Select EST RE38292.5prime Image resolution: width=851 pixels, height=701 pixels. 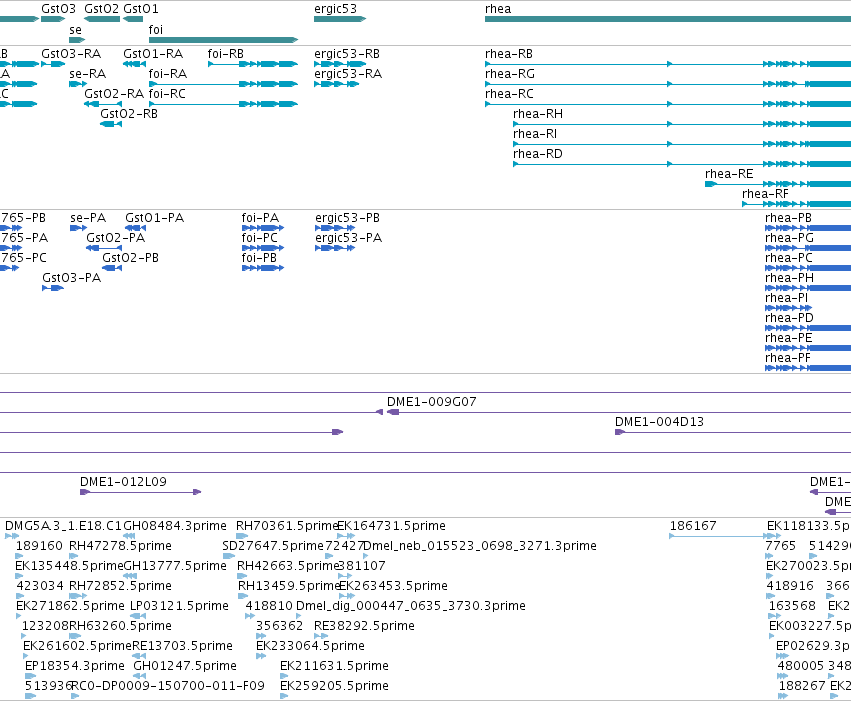pos(364,626)
